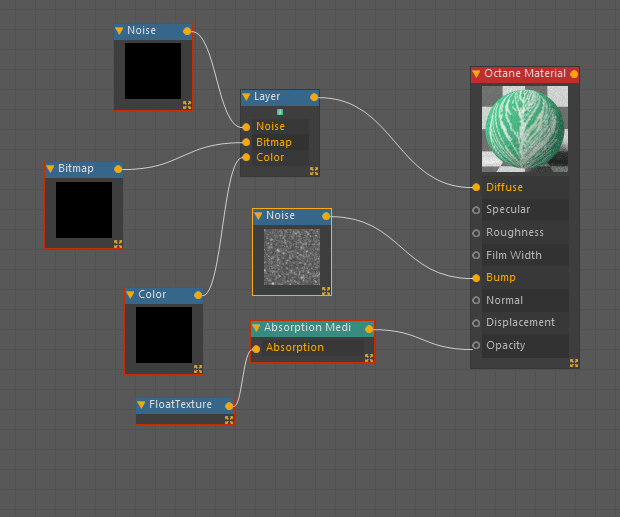Collapse the FloatTexture node triangle

141,405
